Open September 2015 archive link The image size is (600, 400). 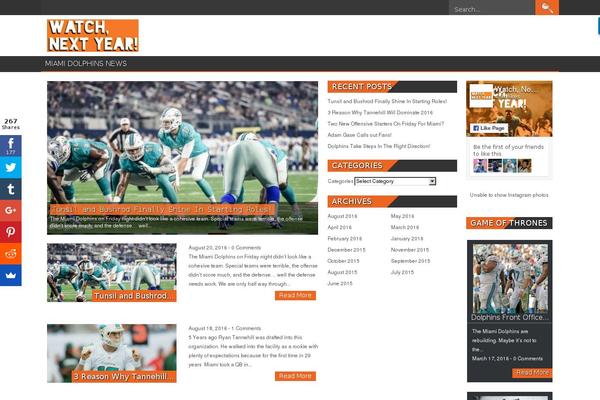[410, 261]
